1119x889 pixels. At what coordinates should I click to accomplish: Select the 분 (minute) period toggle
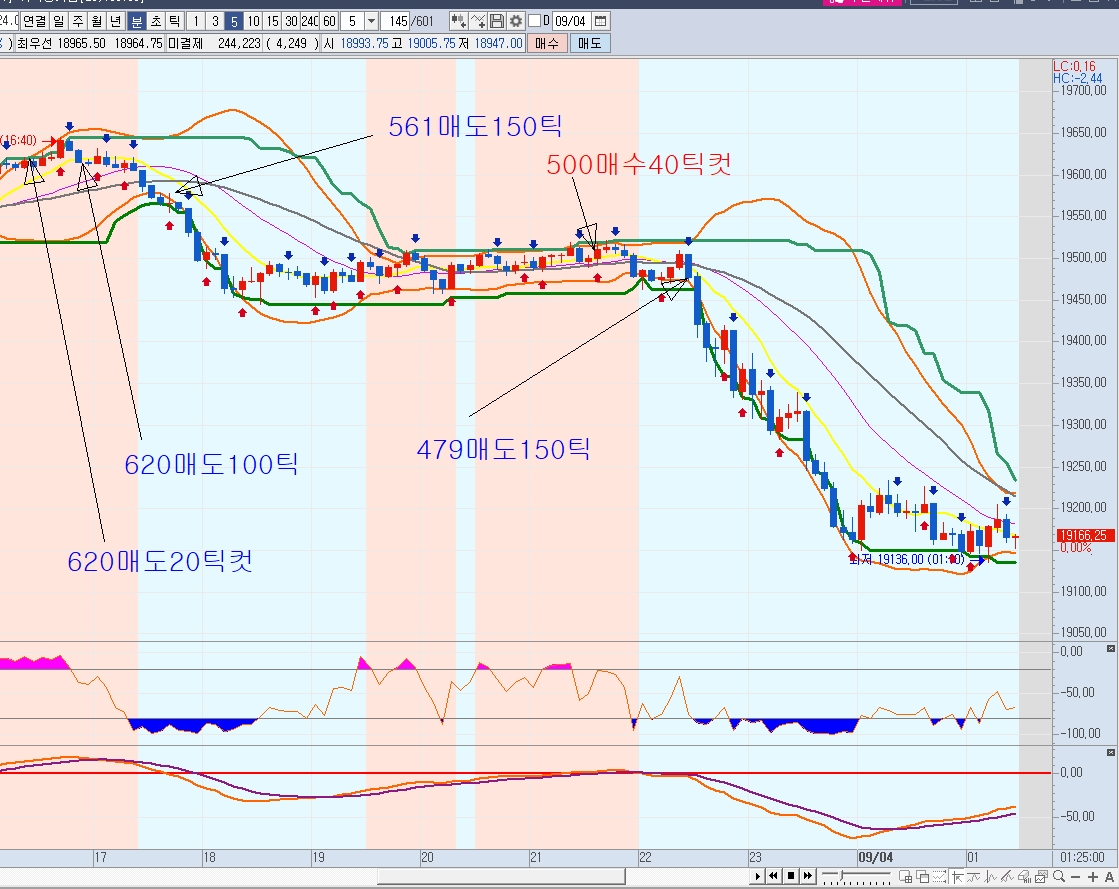point(137,21)
